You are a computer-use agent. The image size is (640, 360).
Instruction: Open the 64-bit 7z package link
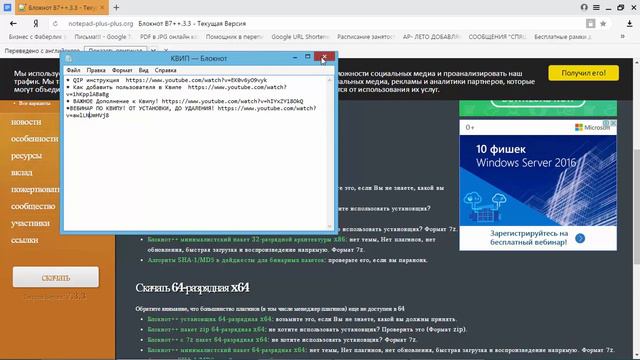point(208,340)
